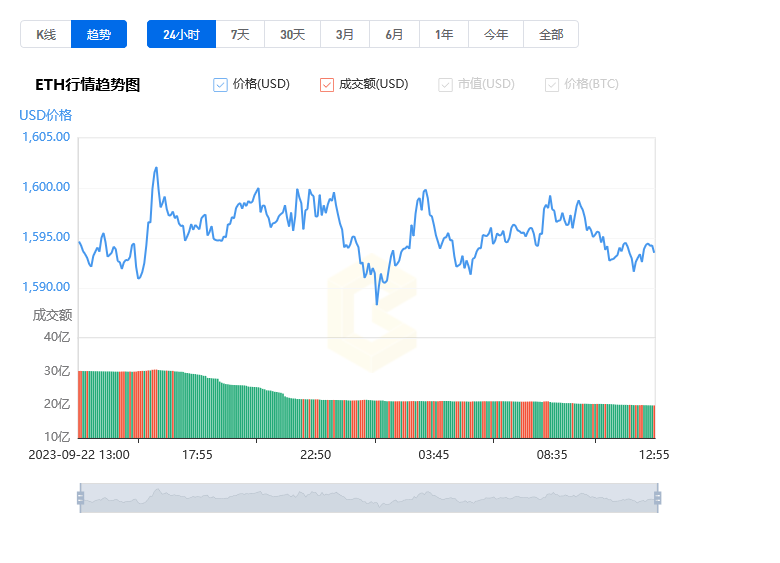
Task: Click the 08:35 time axis label
Action: (x=552, y=455)
